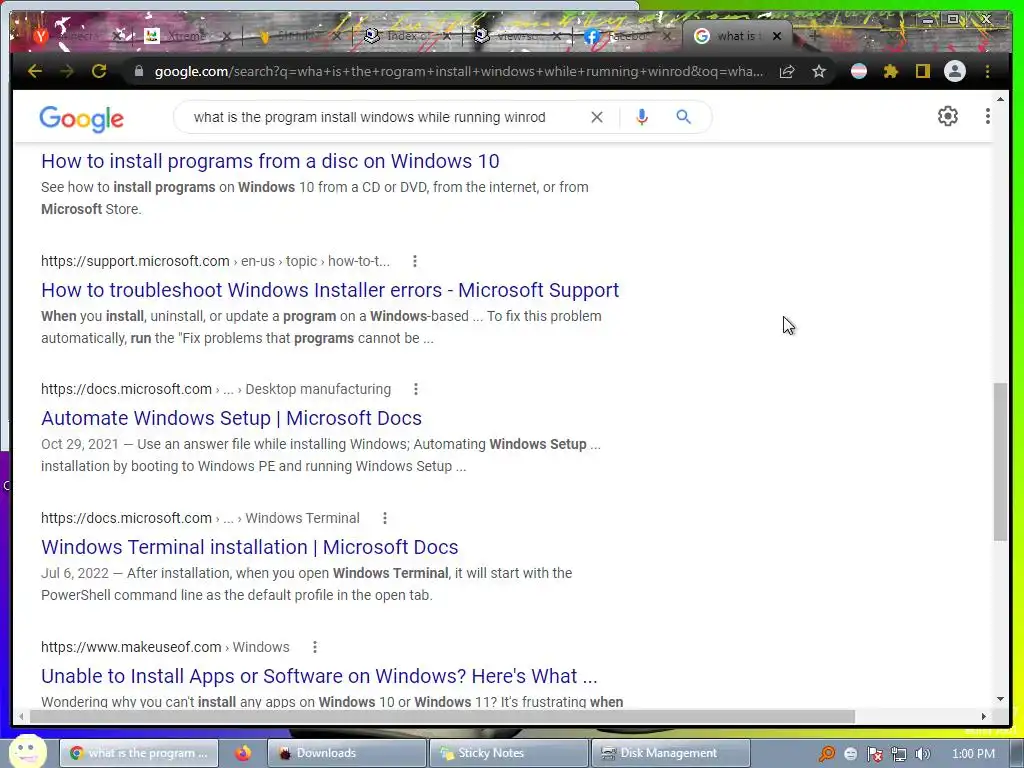This screenshot has height=768, width=1024.
Task: Click the https://www.makeuseof.com › Windows breadcrumb
Action: [x=165, y=647]
